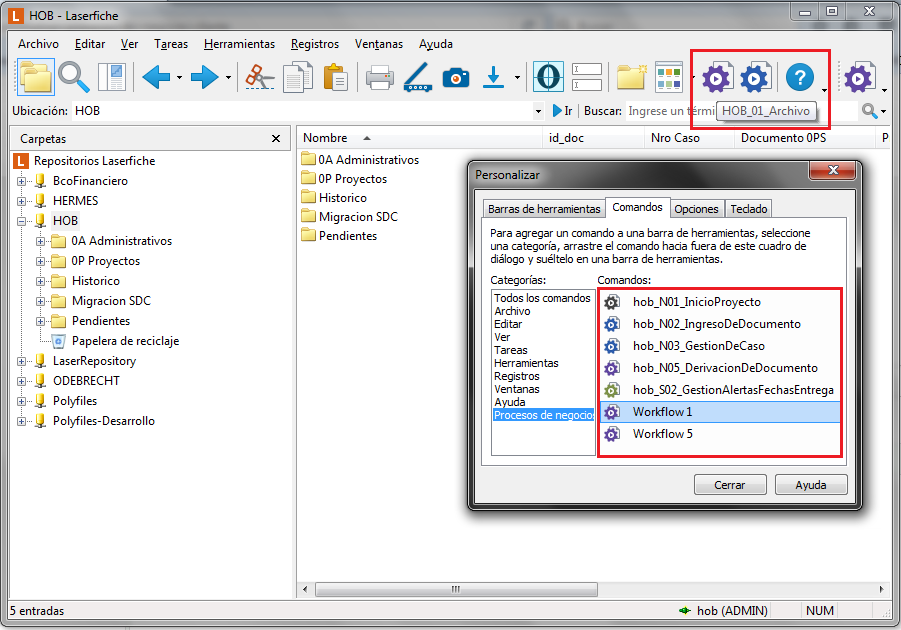The height and width of the screenshot is (630, 901).
Task: Open the Registros menu
Action: pyautogui.click(x=315, y=44)
